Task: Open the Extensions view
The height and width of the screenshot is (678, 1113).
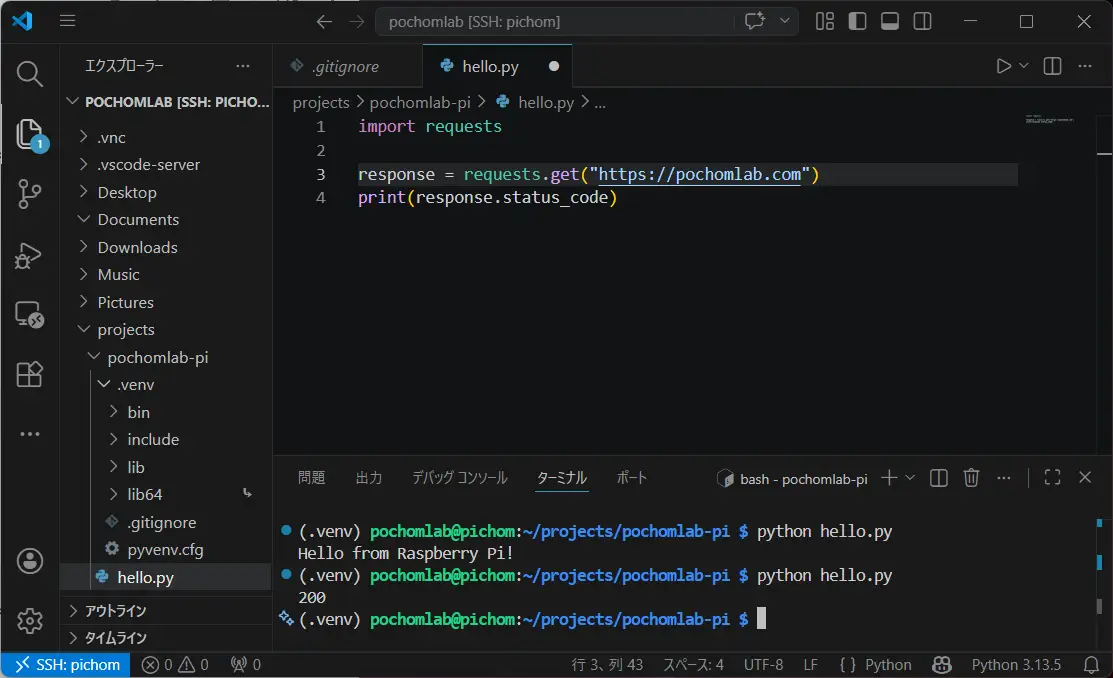Action: (29, 374)
